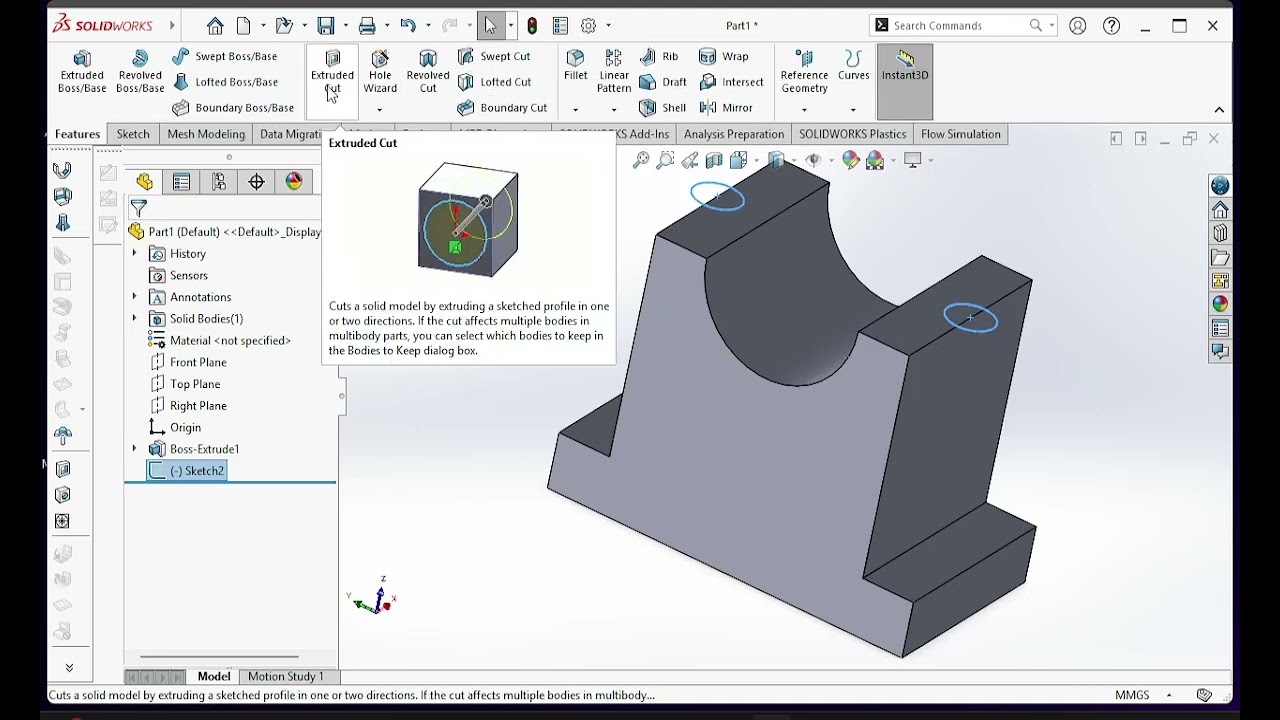Expand the History tree node
The image size is (1280, 720).
tap(135, 254)
